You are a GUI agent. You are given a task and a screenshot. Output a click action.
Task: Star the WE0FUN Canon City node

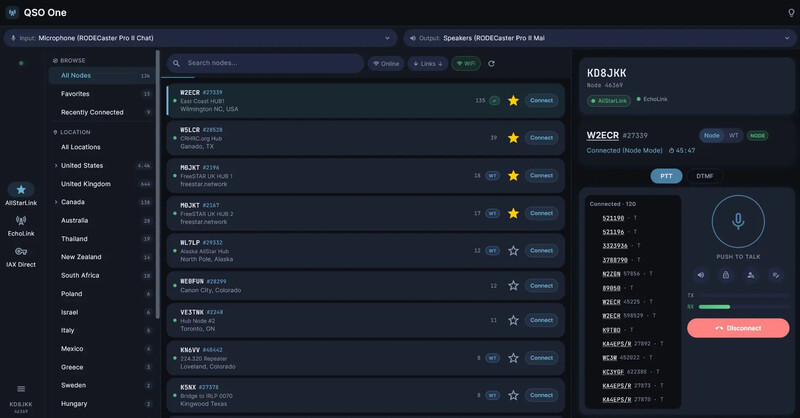(513, 286)
